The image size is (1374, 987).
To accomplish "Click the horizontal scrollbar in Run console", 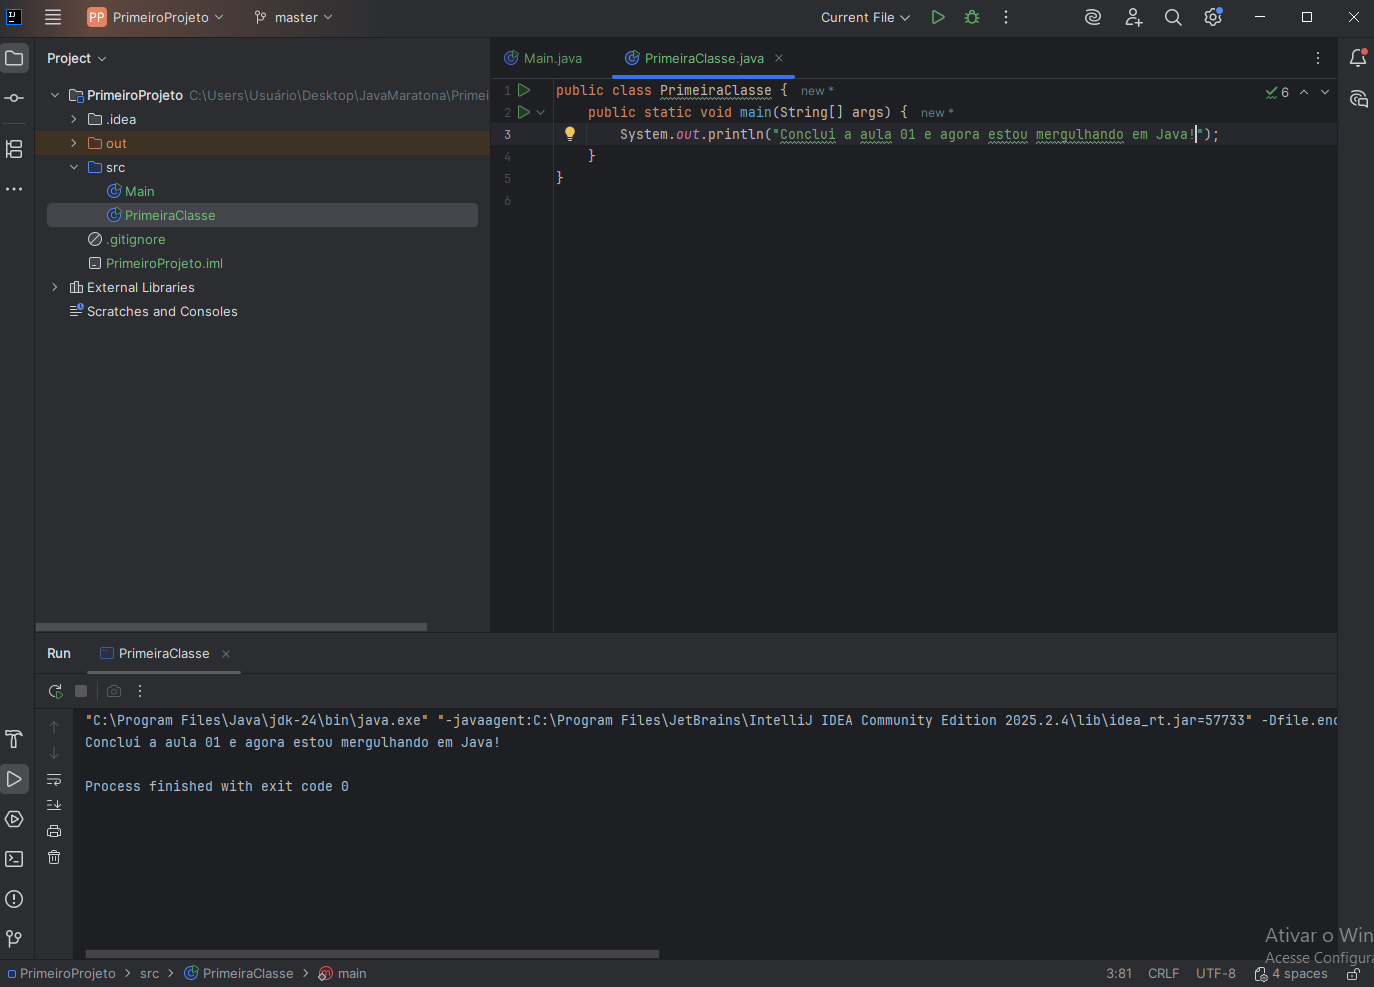I will pyautogui.click(x=372, y=954).
